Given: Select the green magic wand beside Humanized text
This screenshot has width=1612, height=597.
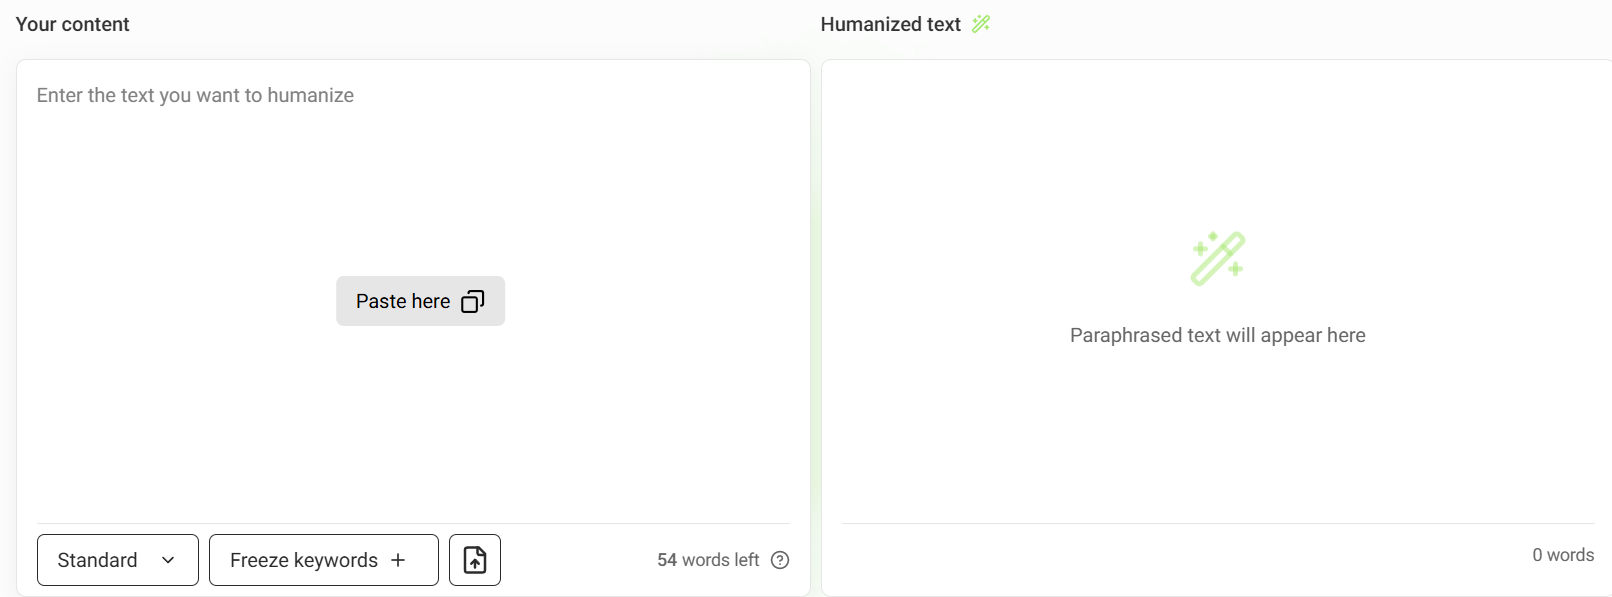Looking at the screenshot, I should click(980, 23).
